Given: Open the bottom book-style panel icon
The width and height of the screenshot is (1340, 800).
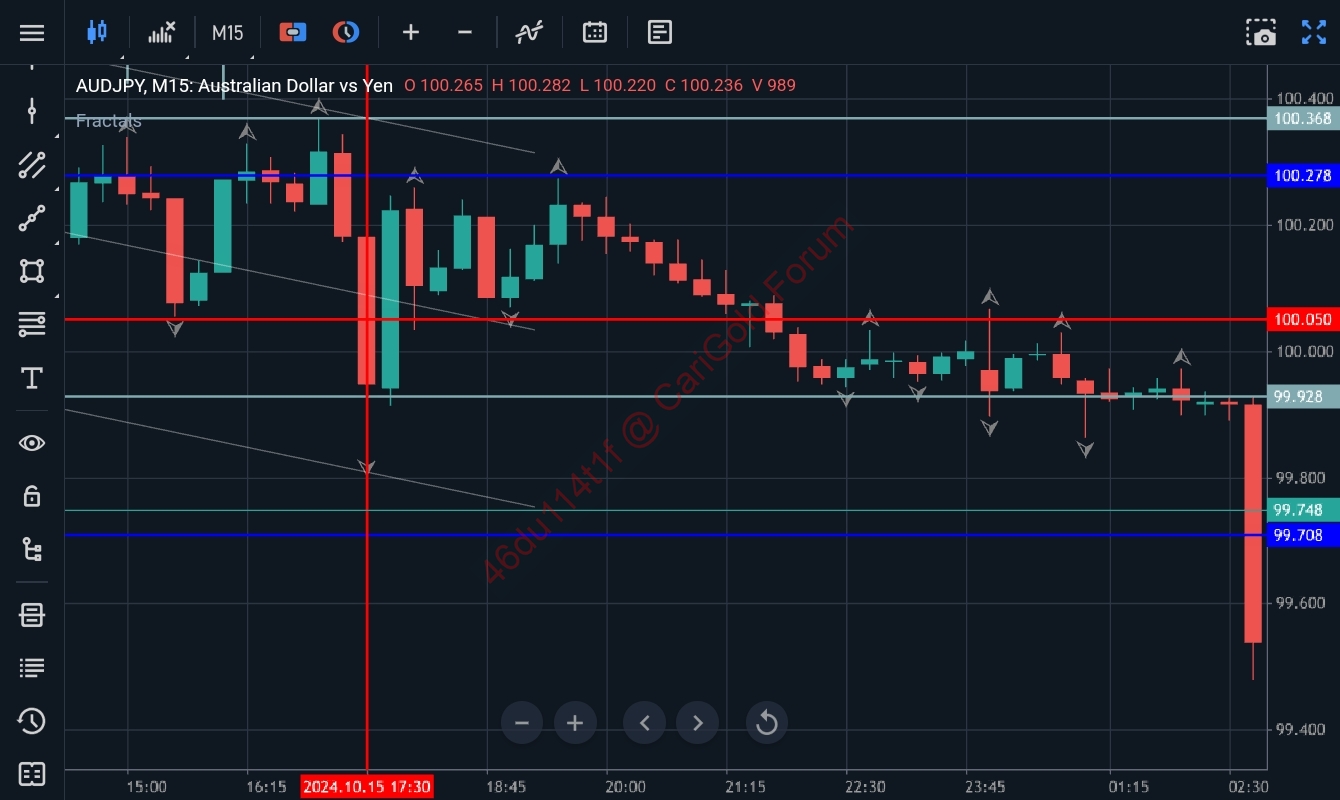Looking at the screenshot, I should coord(32,774).
